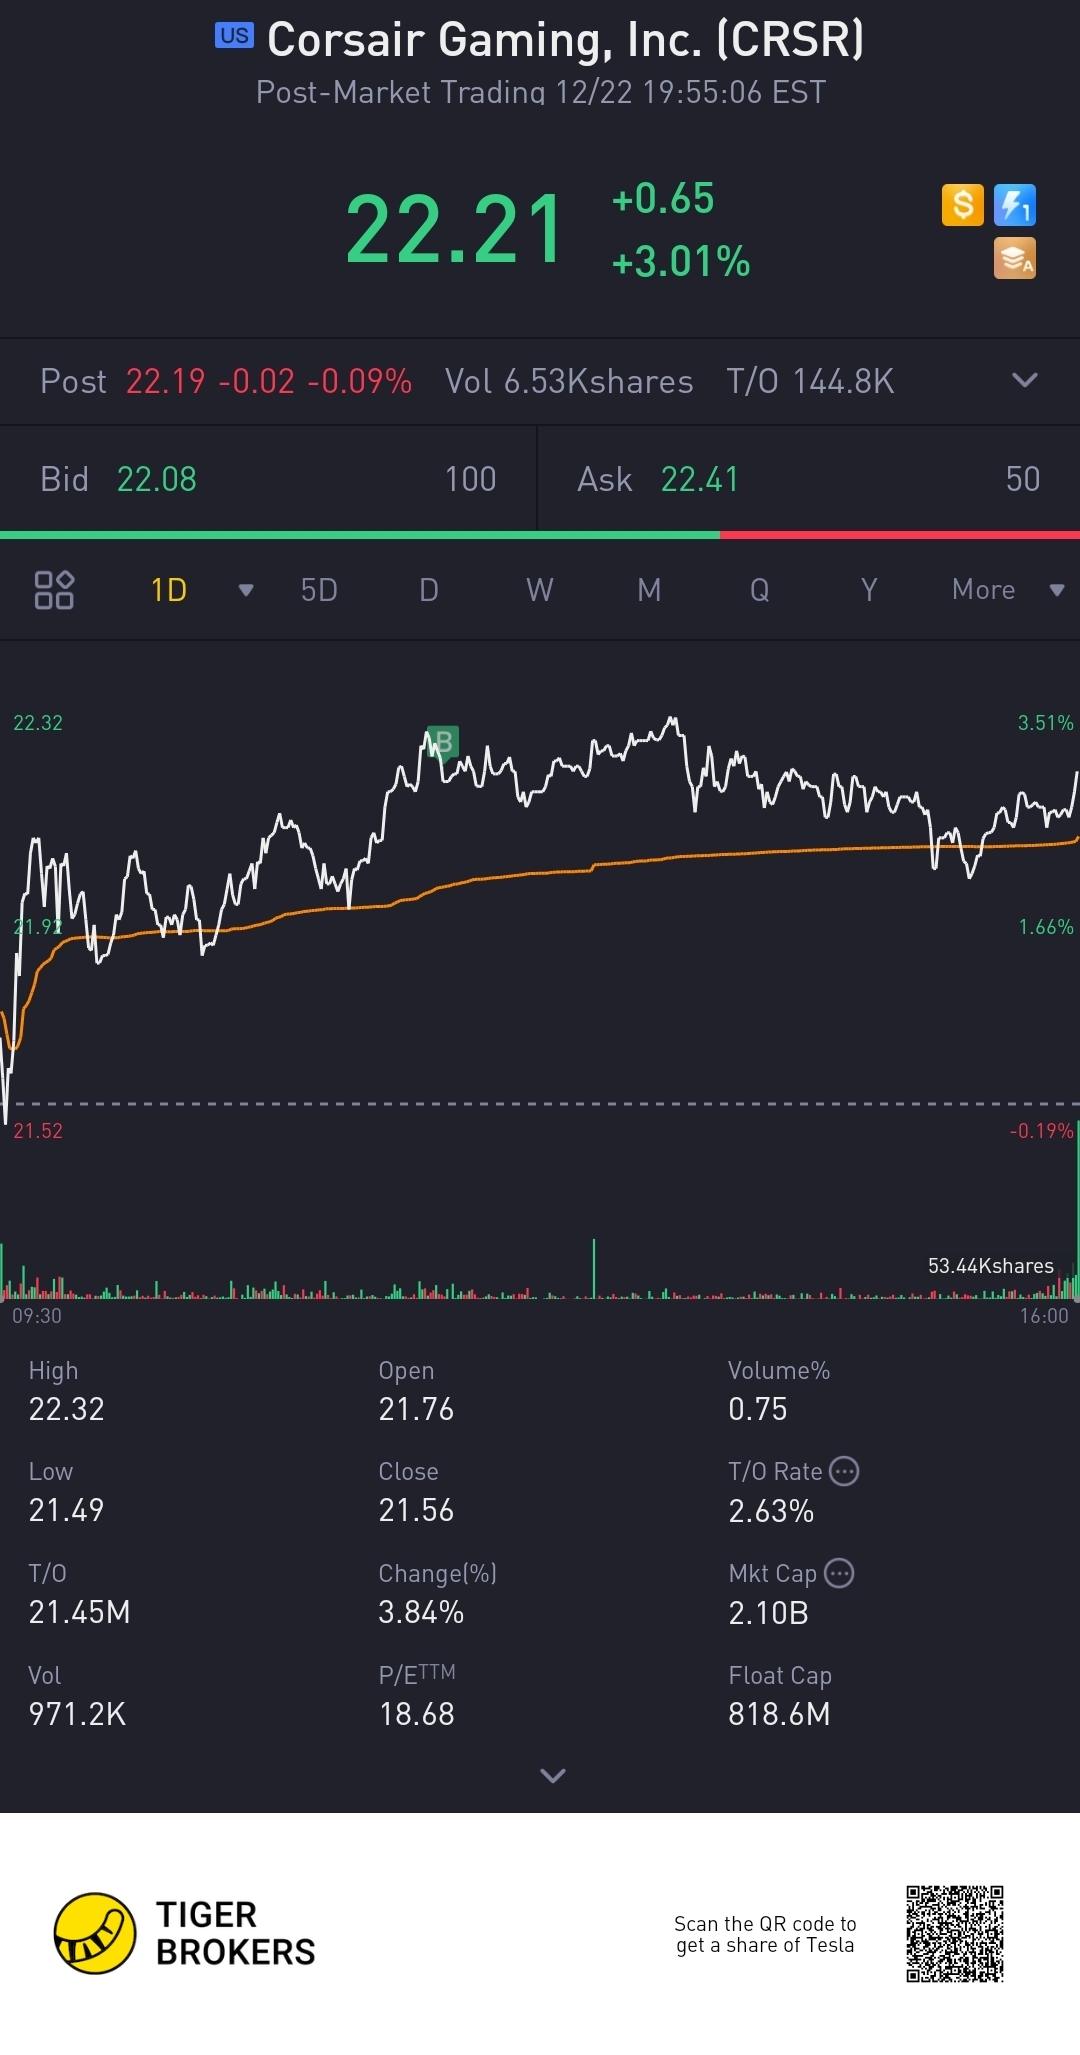Tap the 09:30 time axis label
The width and height of the screenshot is (1080, 2055).
pyautogui.click(x=37, y=1316)
